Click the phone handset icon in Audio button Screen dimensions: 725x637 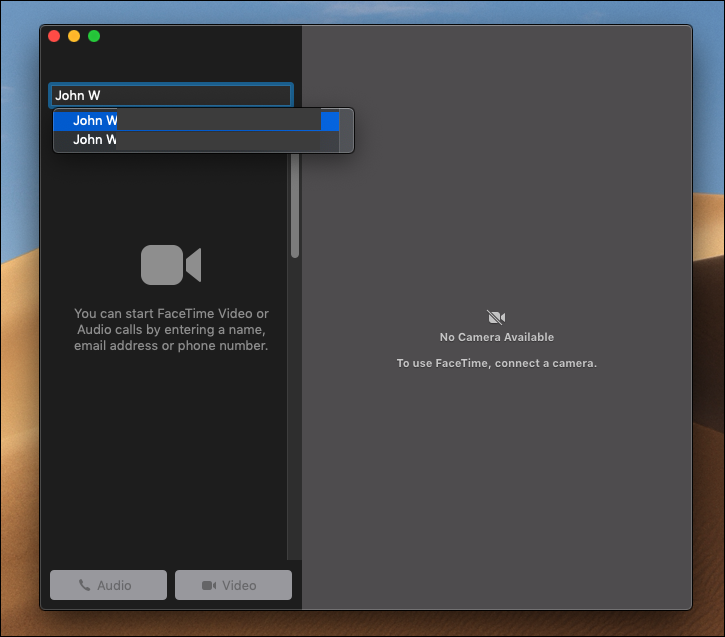tap(85, 585)
